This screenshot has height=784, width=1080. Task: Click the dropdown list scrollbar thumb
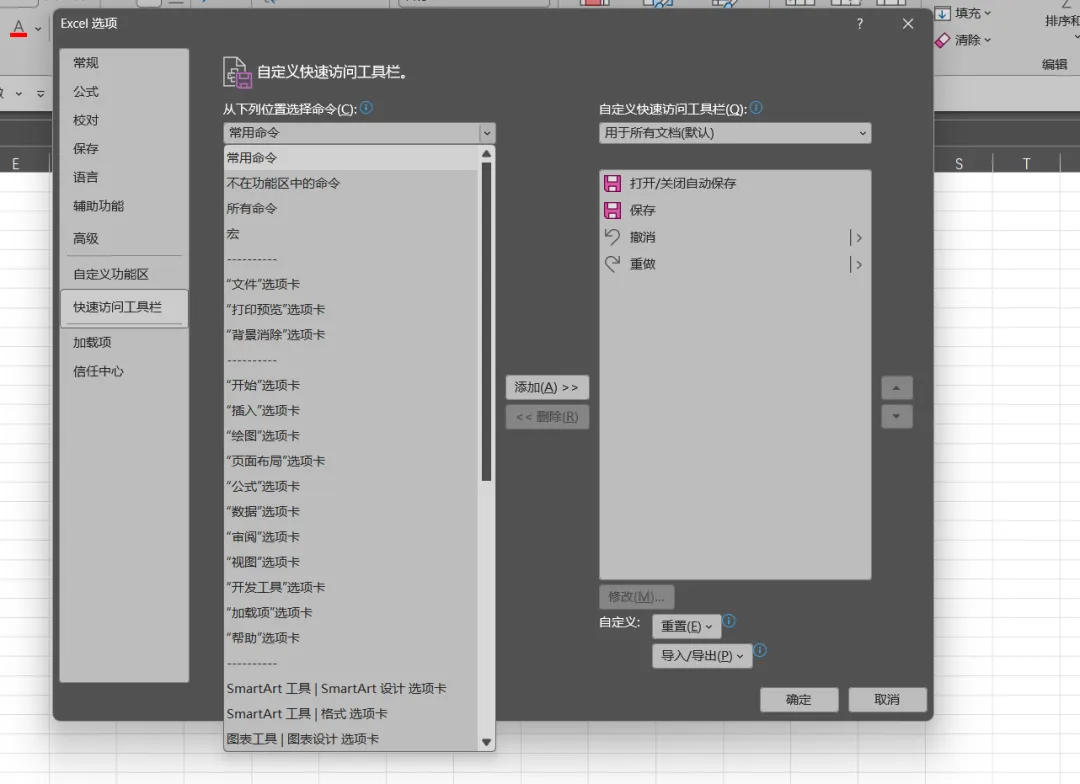click(x=486, y=322)
